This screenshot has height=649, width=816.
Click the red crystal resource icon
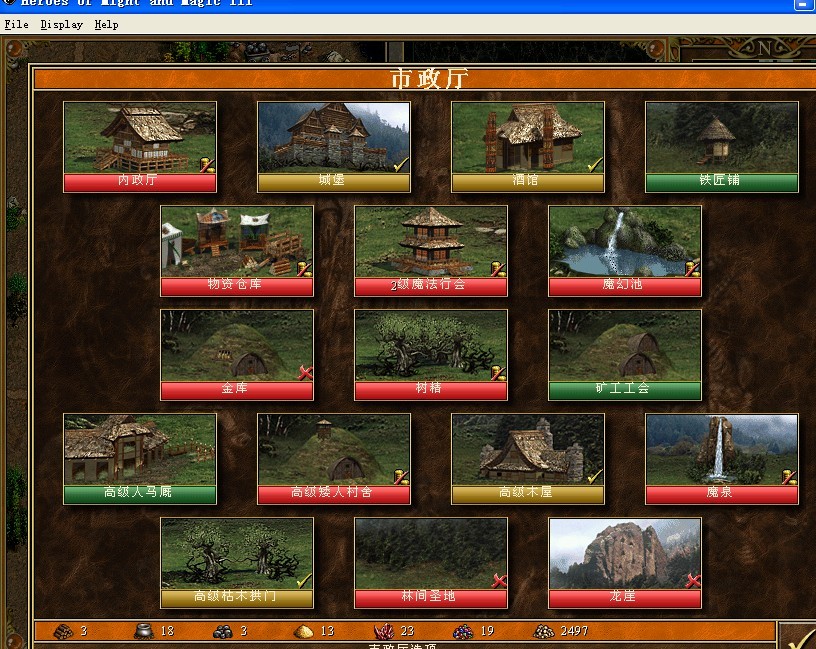pos(384,631)
